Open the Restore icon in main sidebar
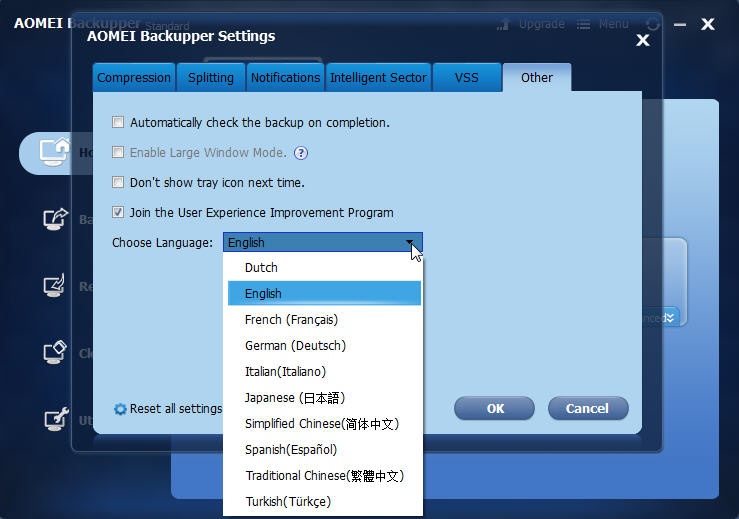 pyautogui.click(x=55, y=286)
